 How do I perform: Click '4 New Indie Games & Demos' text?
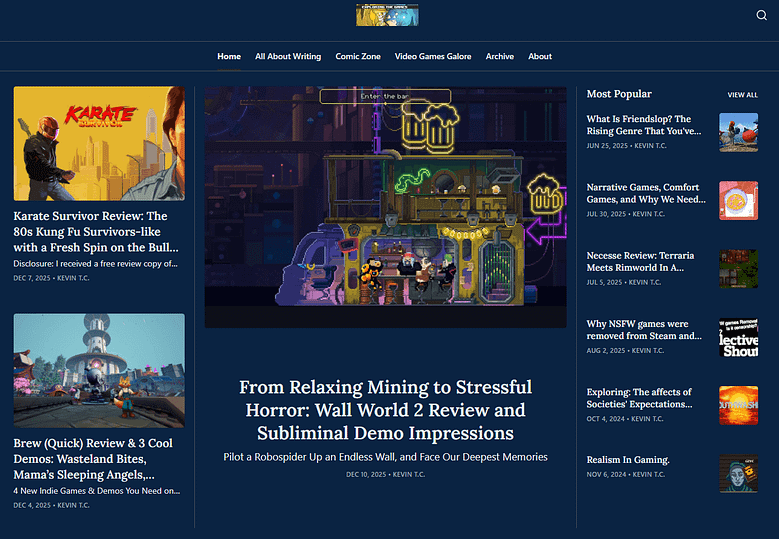coord(97,491)
